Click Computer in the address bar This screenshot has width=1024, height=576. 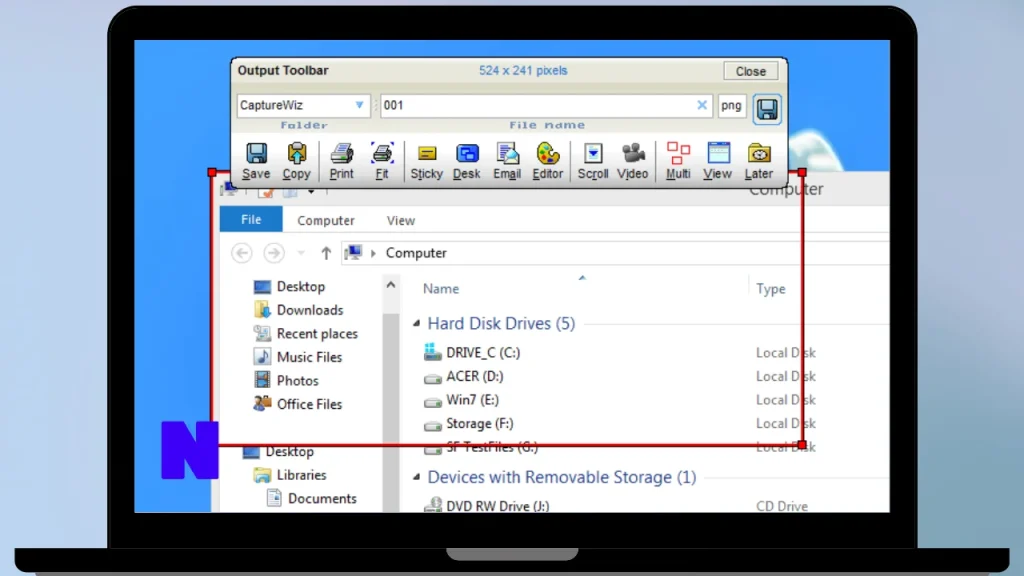point(416,253)
